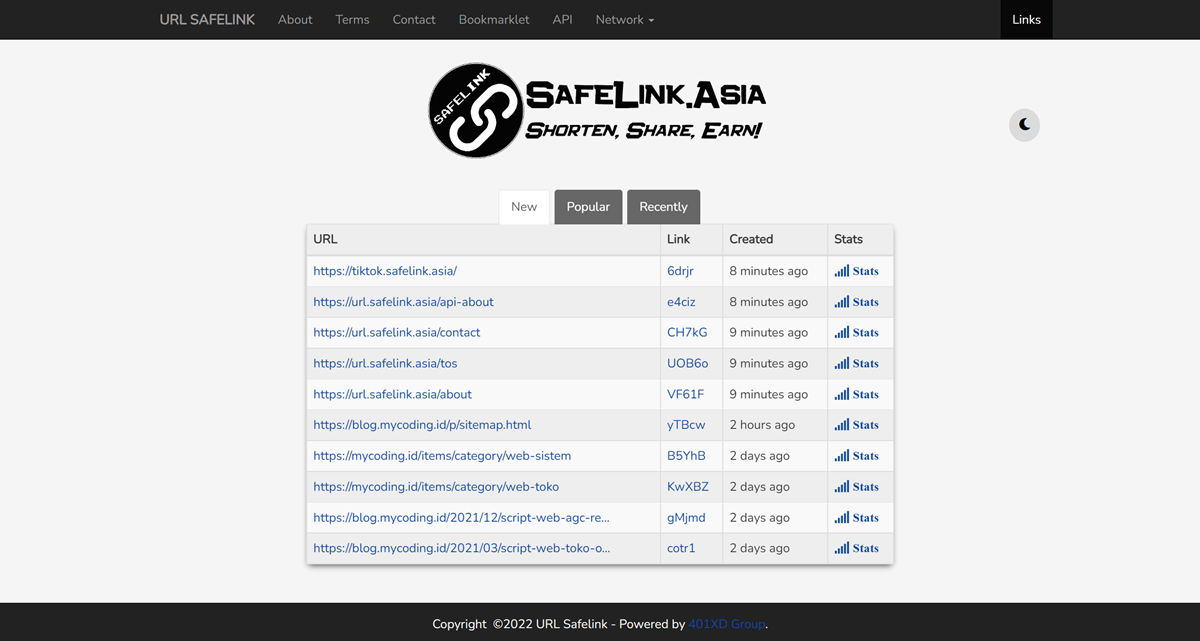Click the Links button in the navbar
This screenshot has width=1200, height=641.
(x=1026, y=19)
